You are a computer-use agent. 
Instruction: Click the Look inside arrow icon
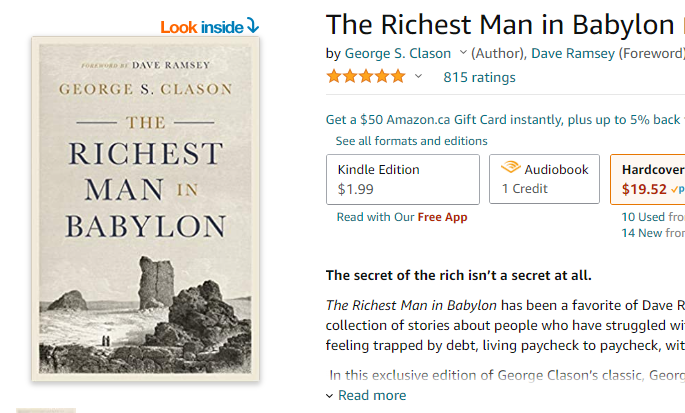[x=253, y=25]
